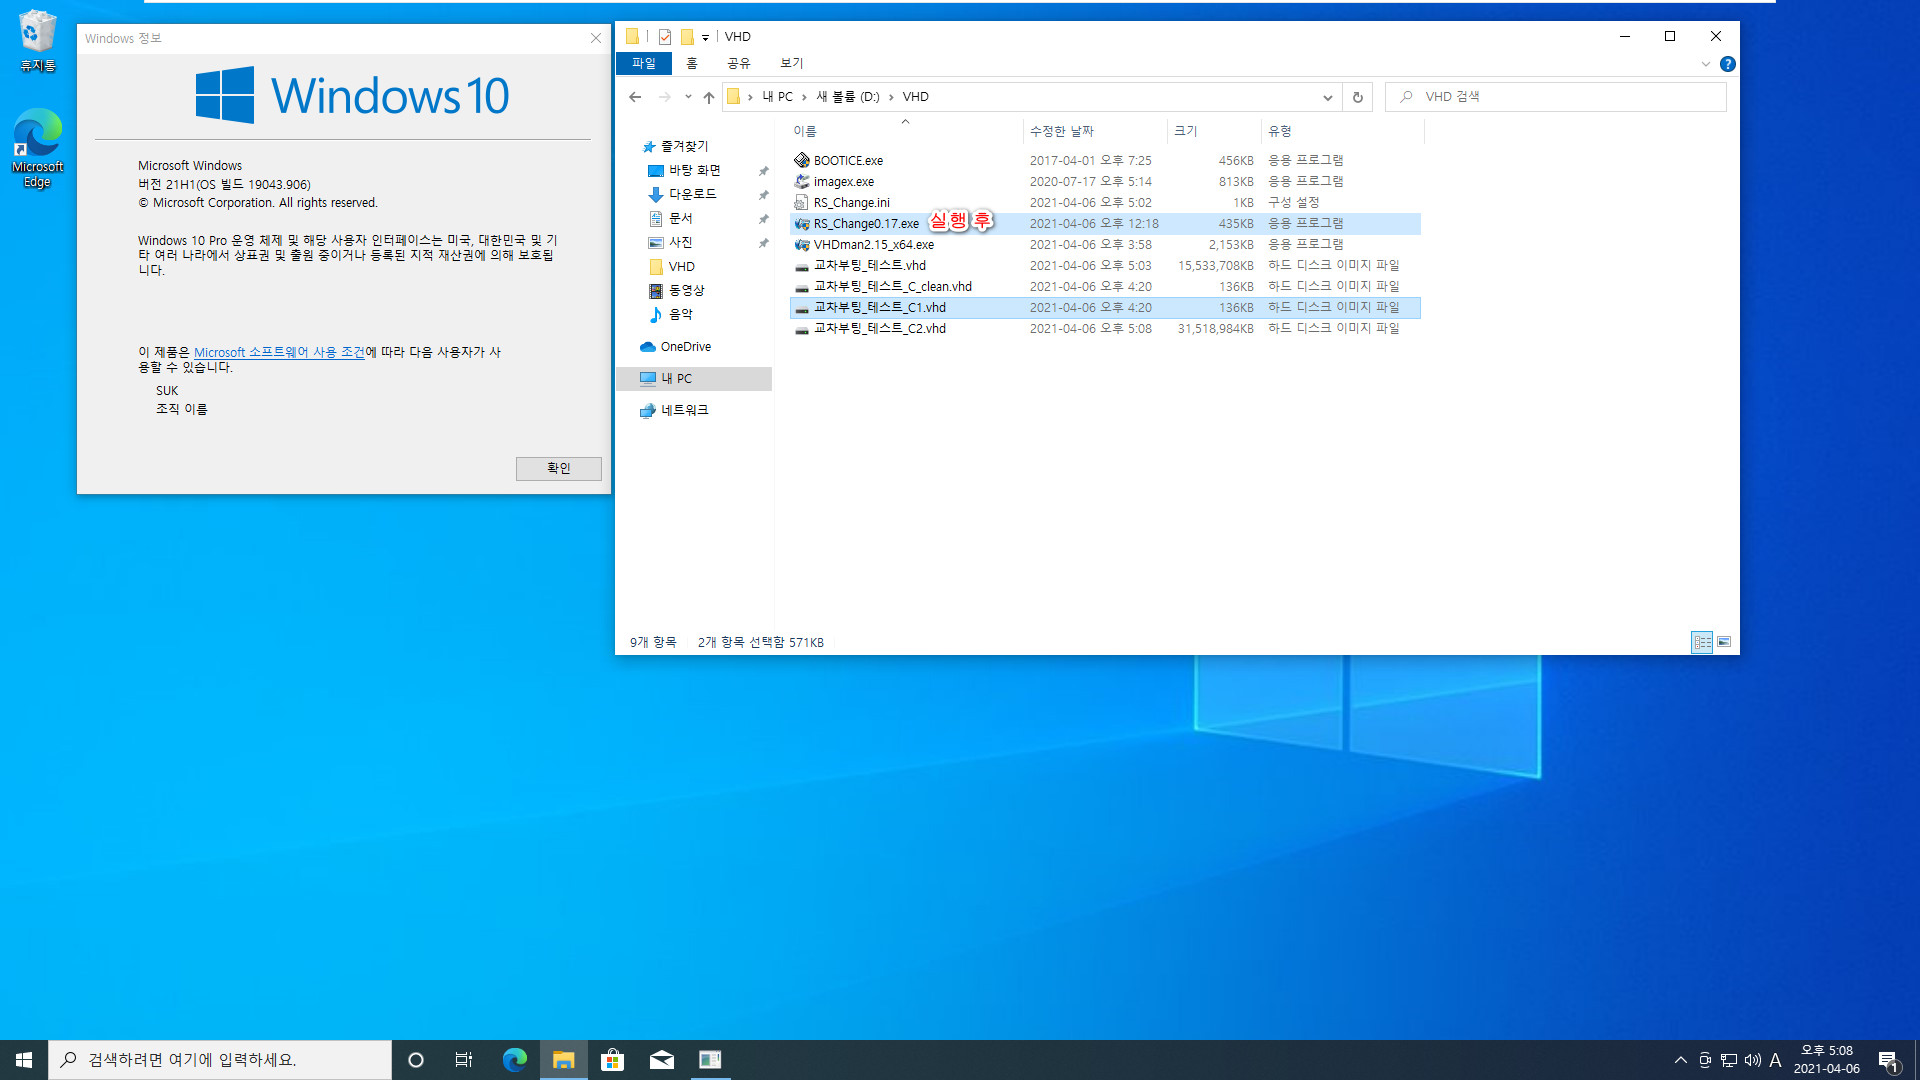Expand the ribbon with the chevron

point(1705,64)
